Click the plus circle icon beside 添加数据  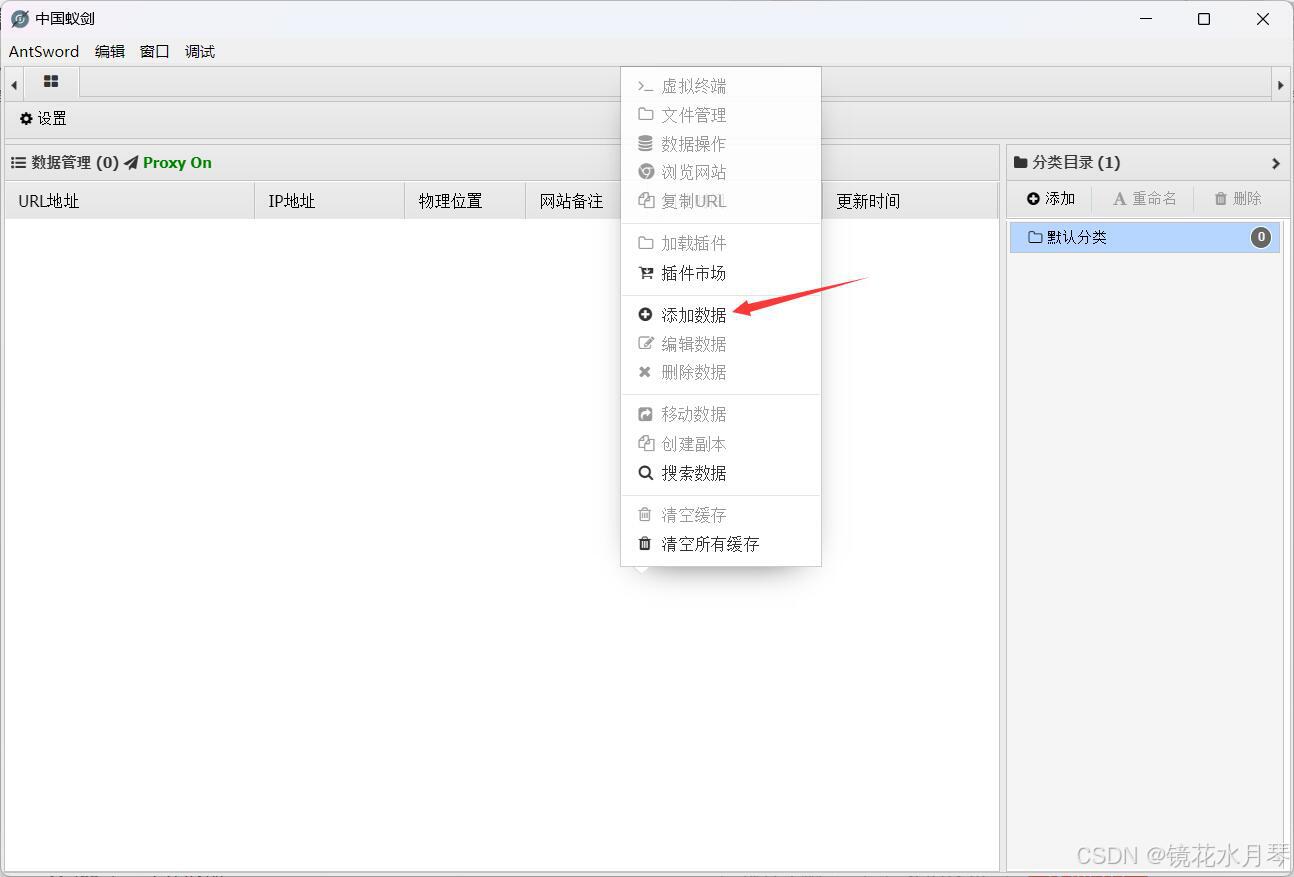click(x=645, y=314)
